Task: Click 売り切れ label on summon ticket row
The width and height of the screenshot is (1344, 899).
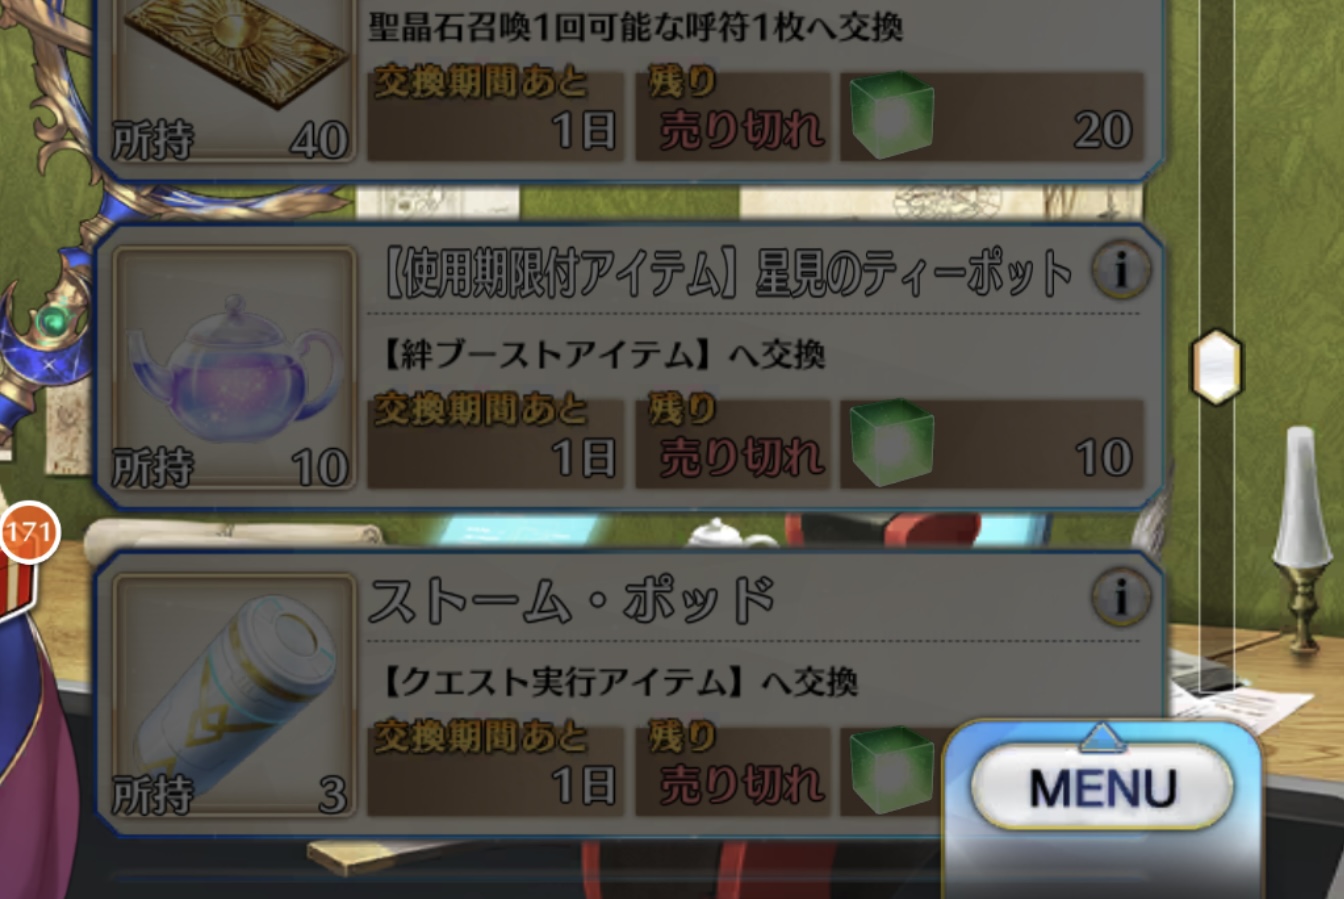Action: (x=742, y=130)
